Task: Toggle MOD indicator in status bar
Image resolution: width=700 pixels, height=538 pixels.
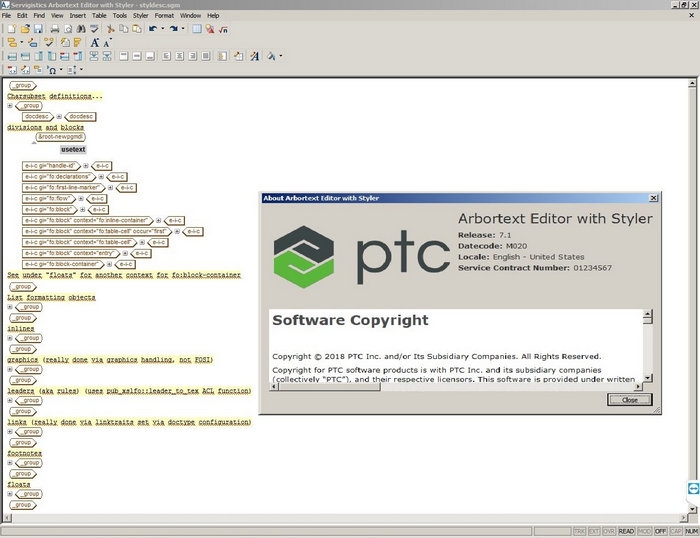Action: coord(644,531)
